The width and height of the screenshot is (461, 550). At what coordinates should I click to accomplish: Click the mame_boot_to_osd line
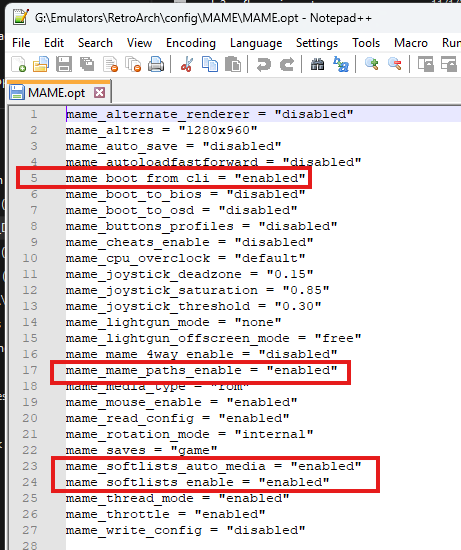181,210
